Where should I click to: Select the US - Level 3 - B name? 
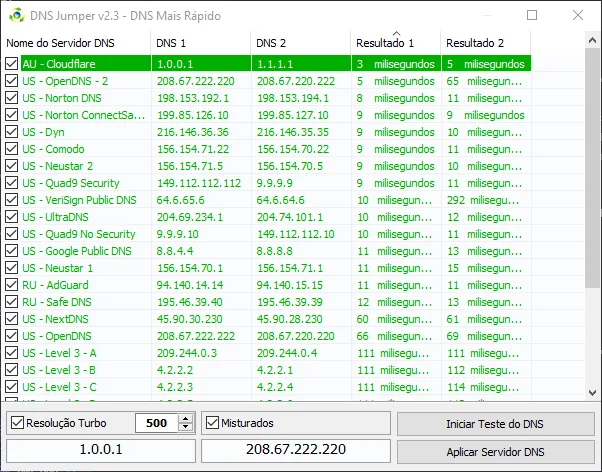click(x=59, y=370)
